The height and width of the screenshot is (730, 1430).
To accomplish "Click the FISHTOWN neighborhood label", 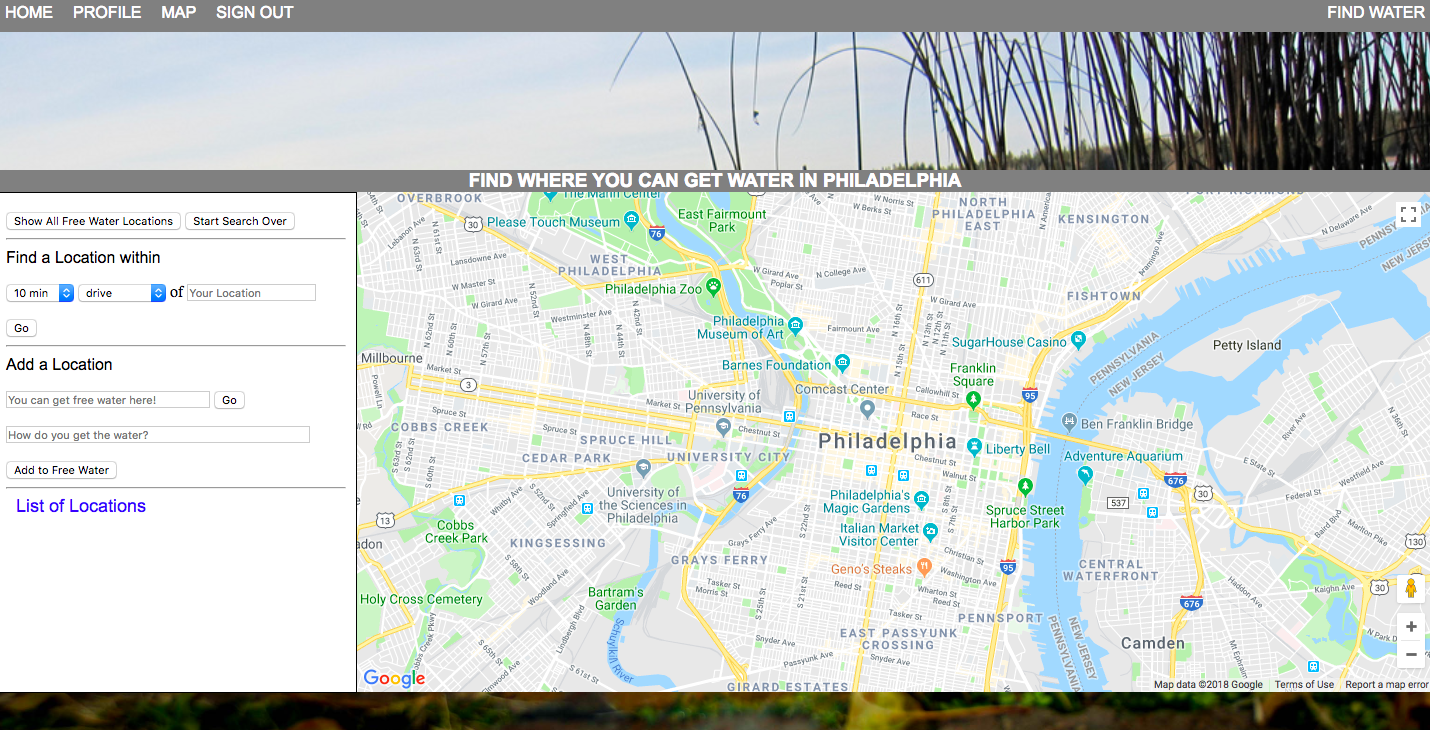I will [x=1104, y=296].
